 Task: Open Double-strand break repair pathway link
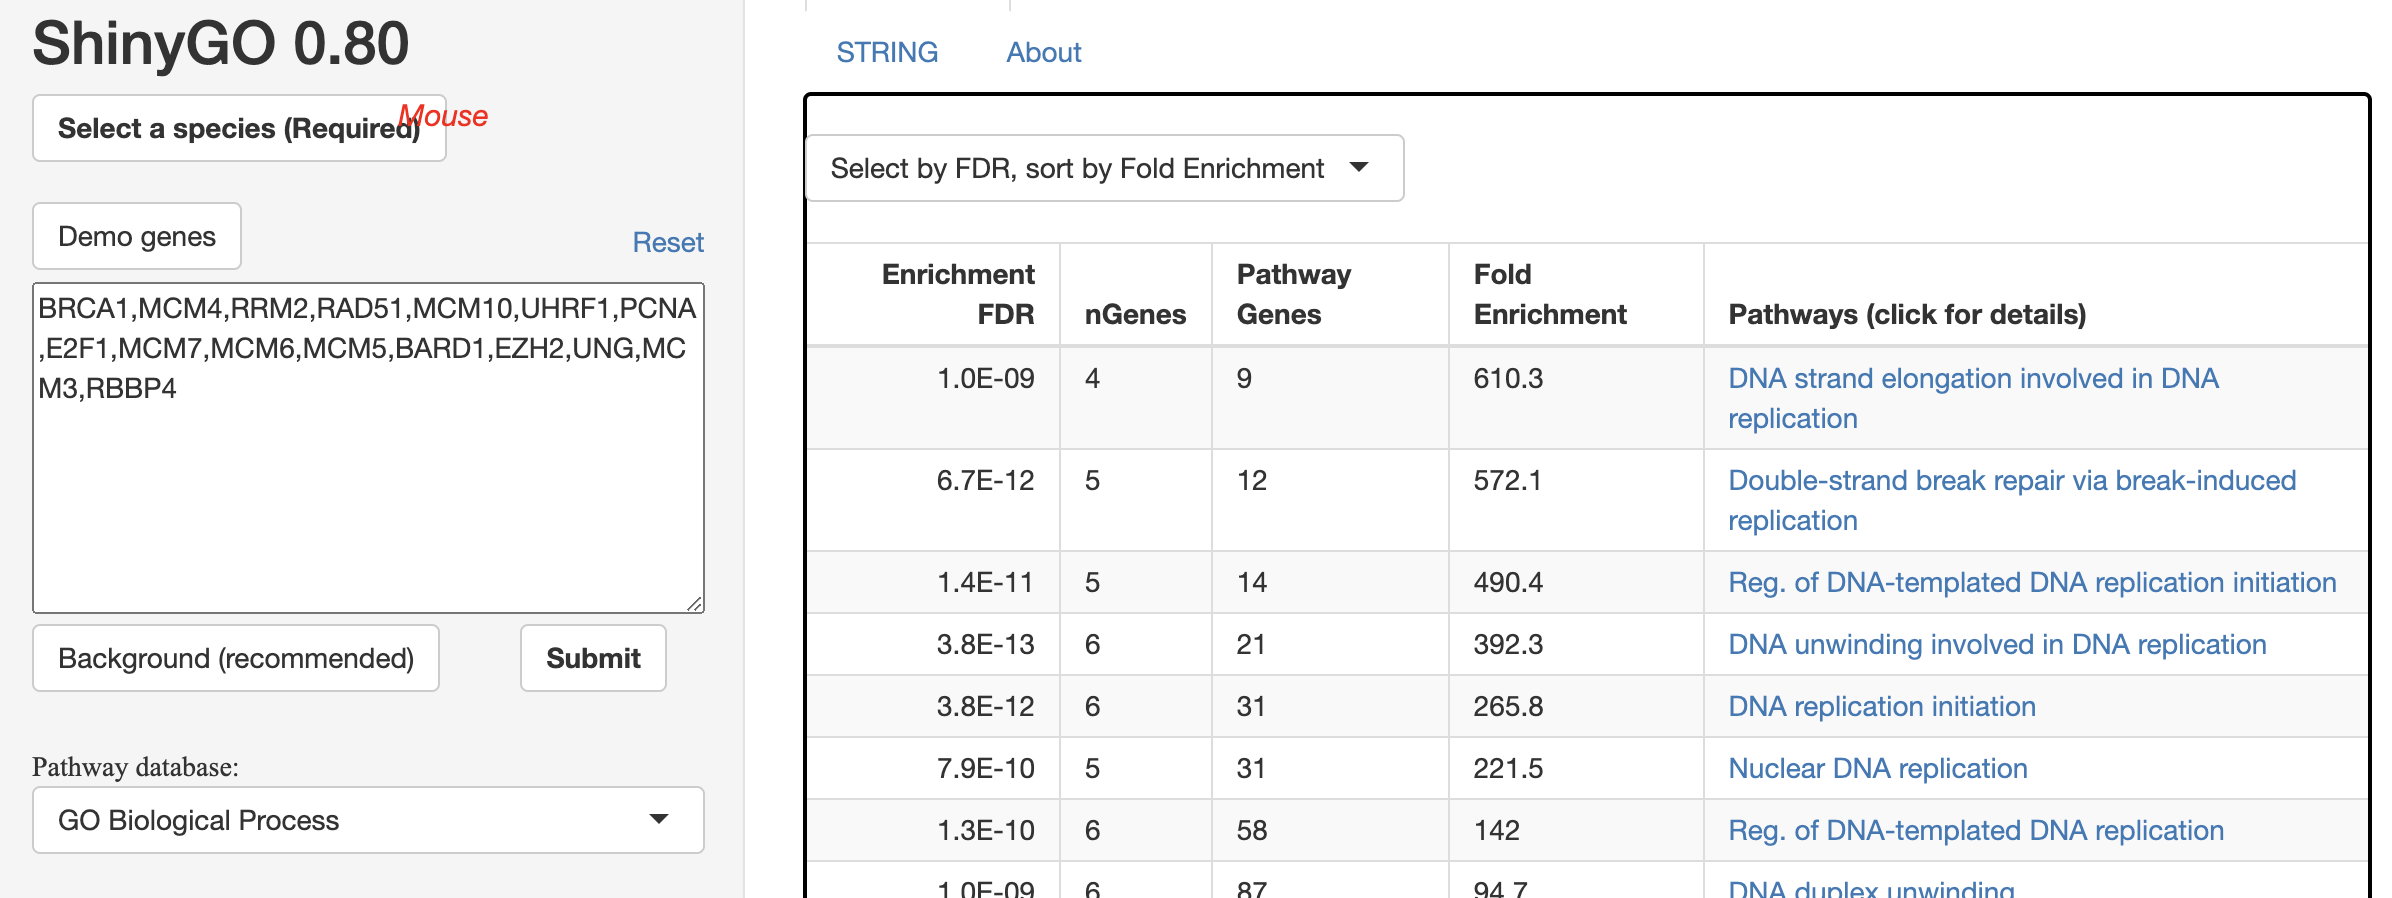click(2011, 481)
